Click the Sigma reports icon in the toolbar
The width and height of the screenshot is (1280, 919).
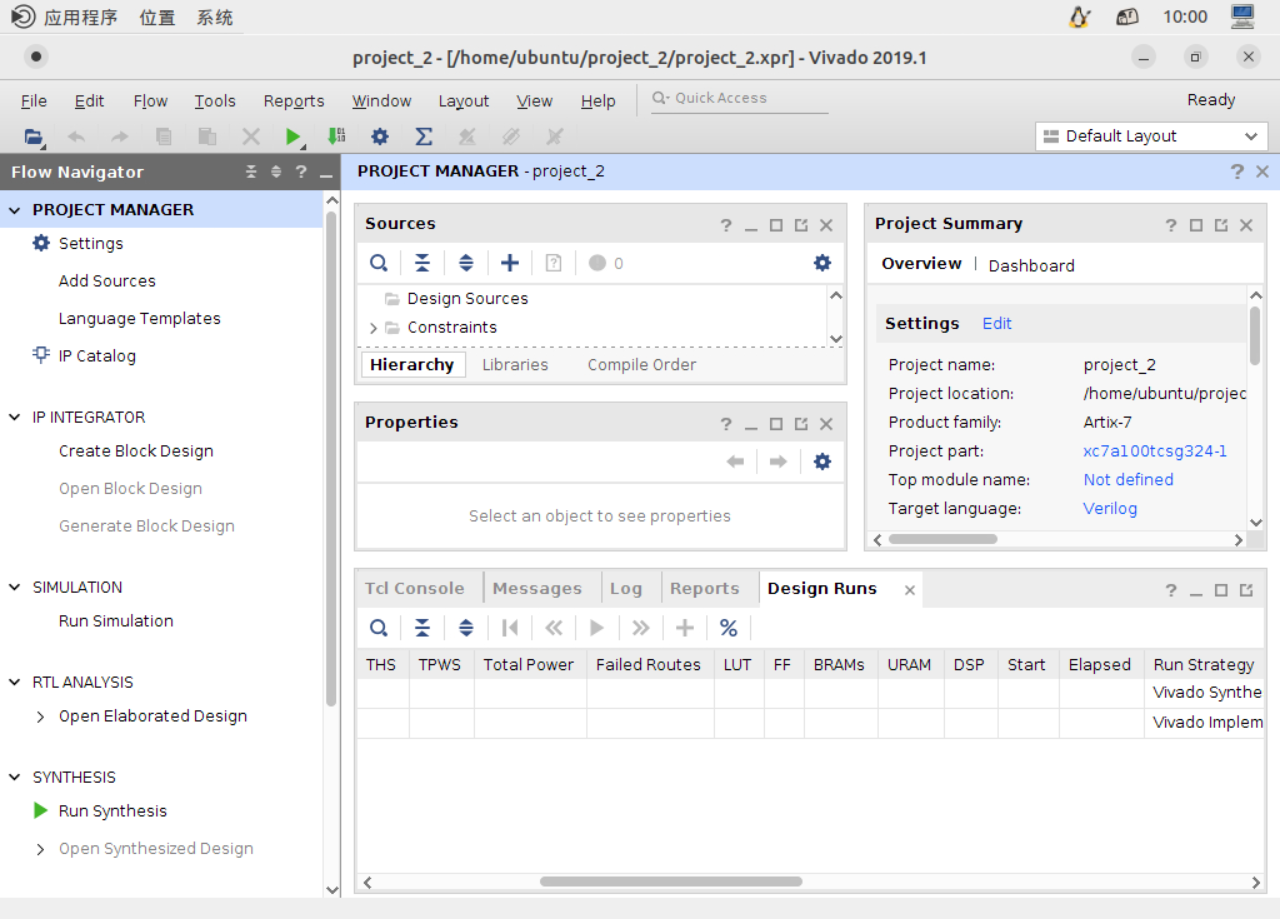tap(423, 136)
